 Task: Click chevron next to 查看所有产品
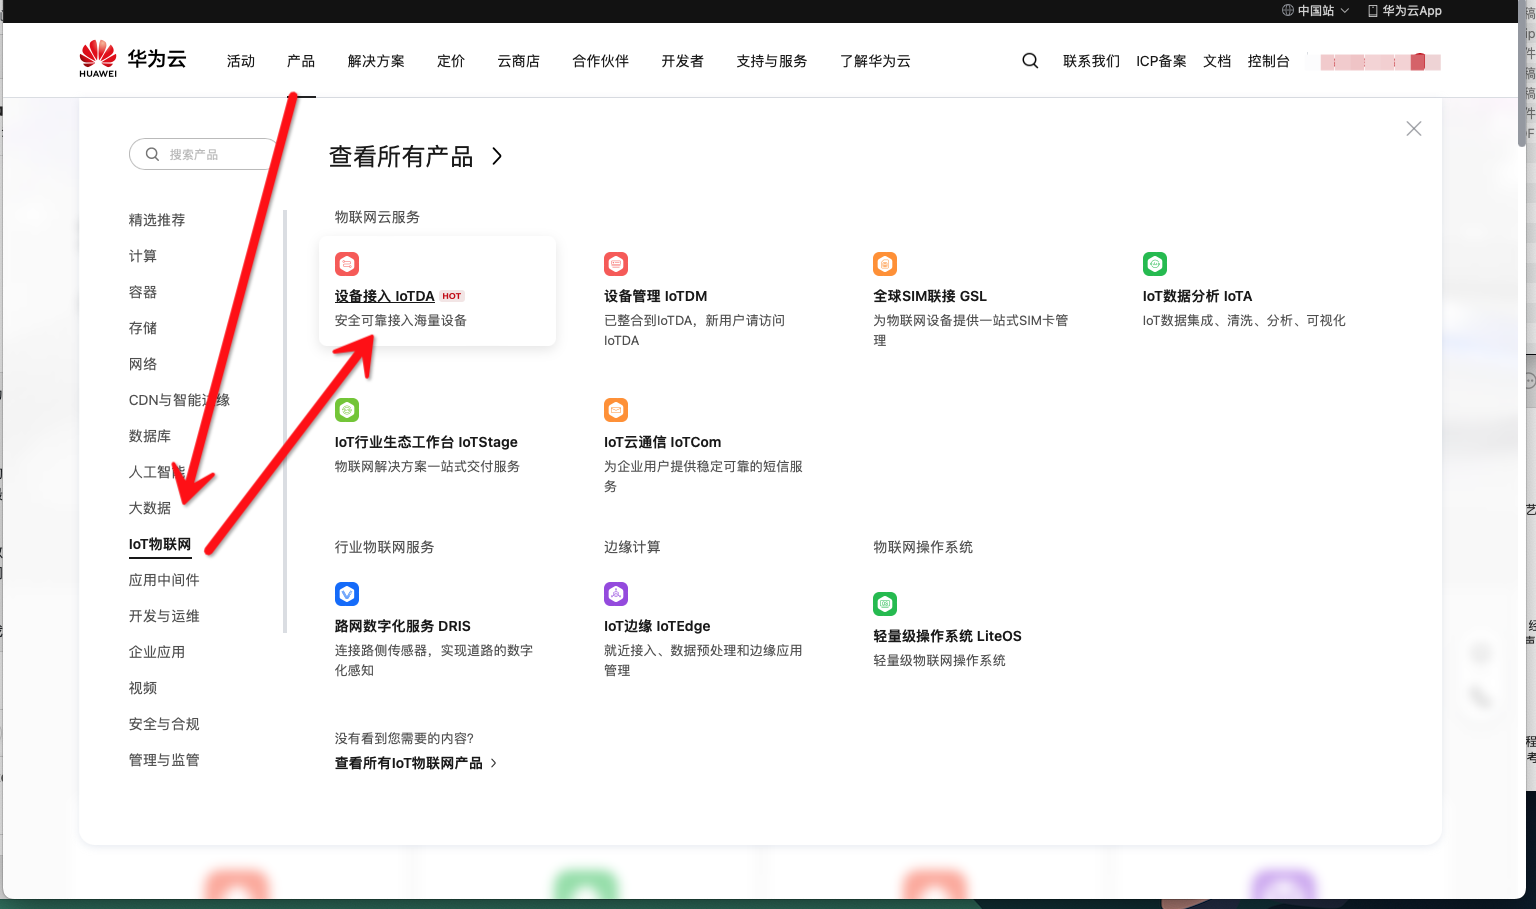497,157
